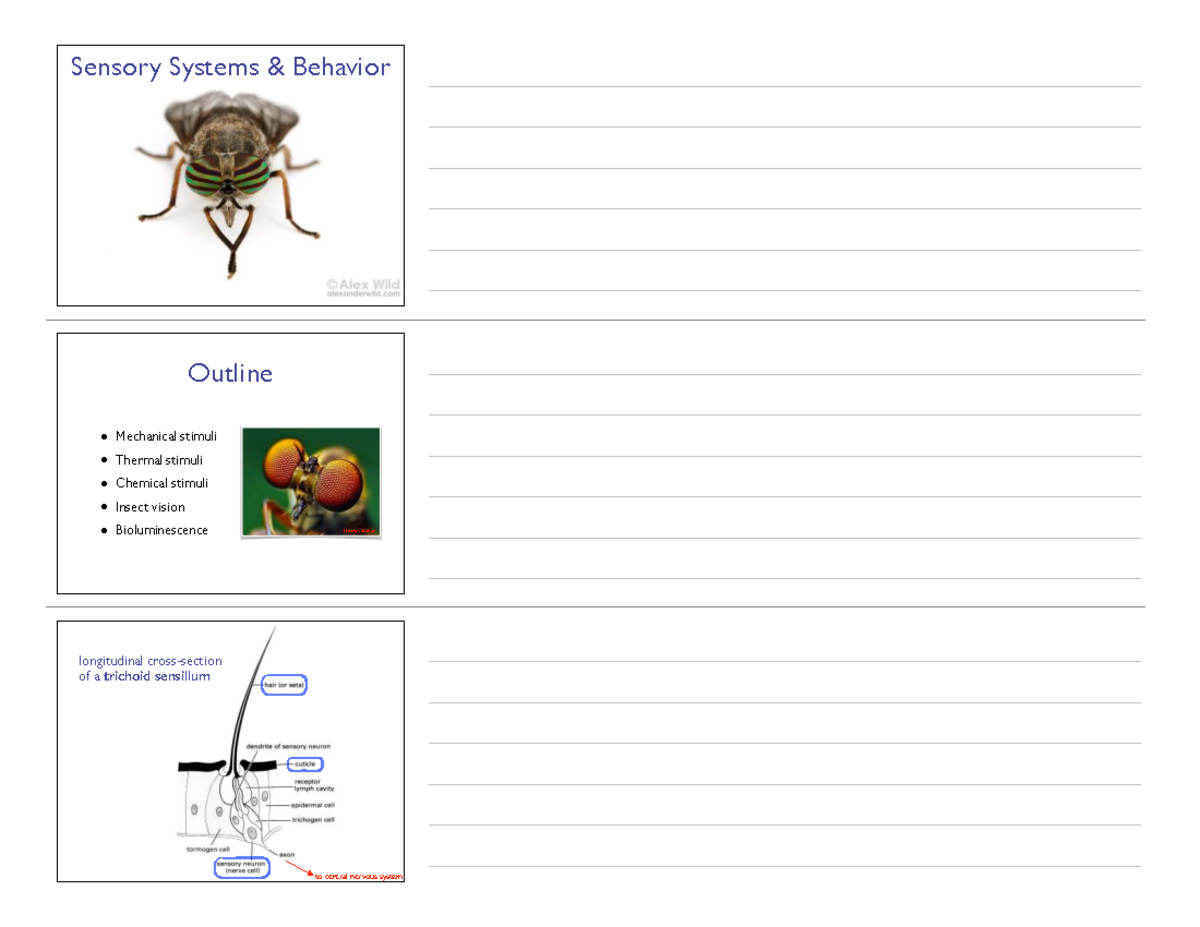Click the 'trichoid sensillum' caption text

[155, 676]
